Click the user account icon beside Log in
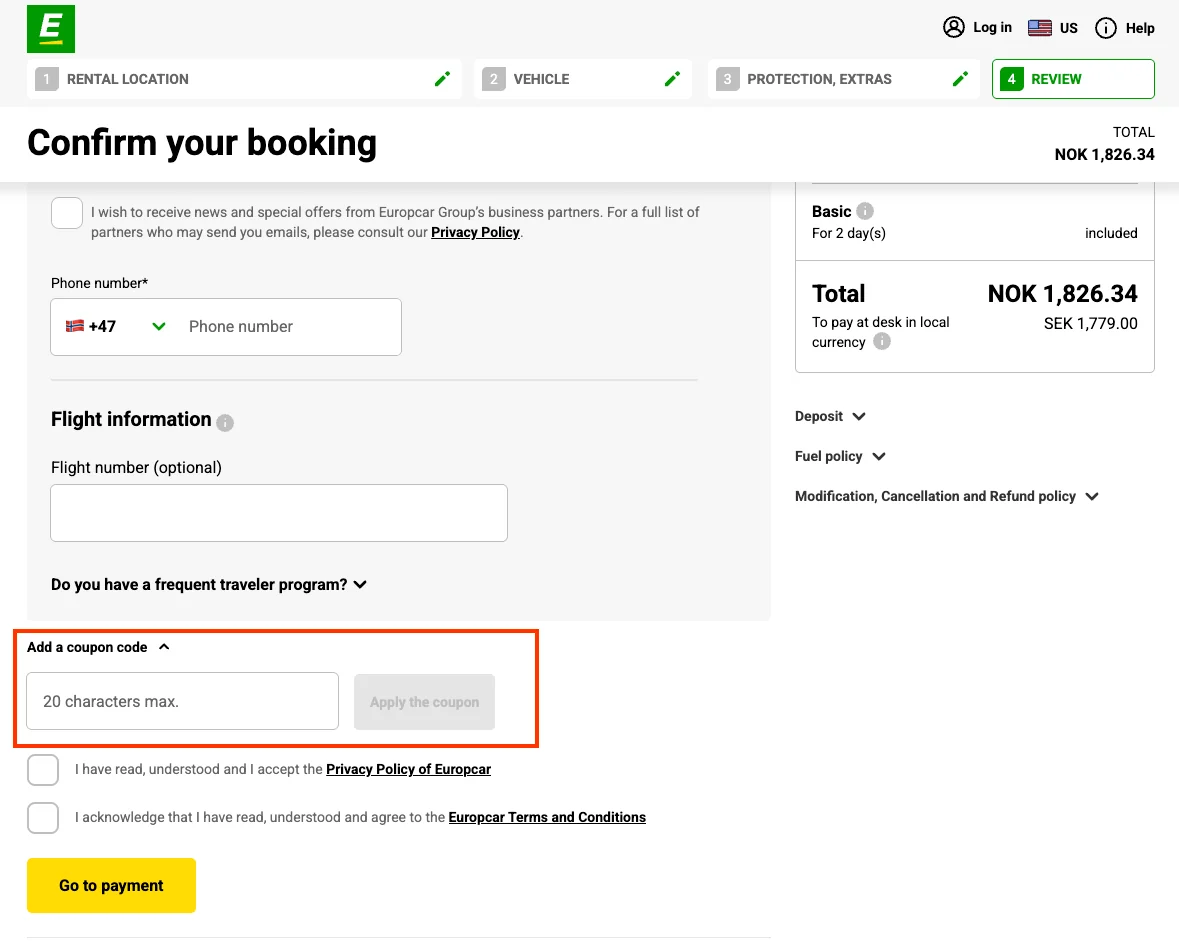Screen dimensions: 1179x941 coord(953,27)
